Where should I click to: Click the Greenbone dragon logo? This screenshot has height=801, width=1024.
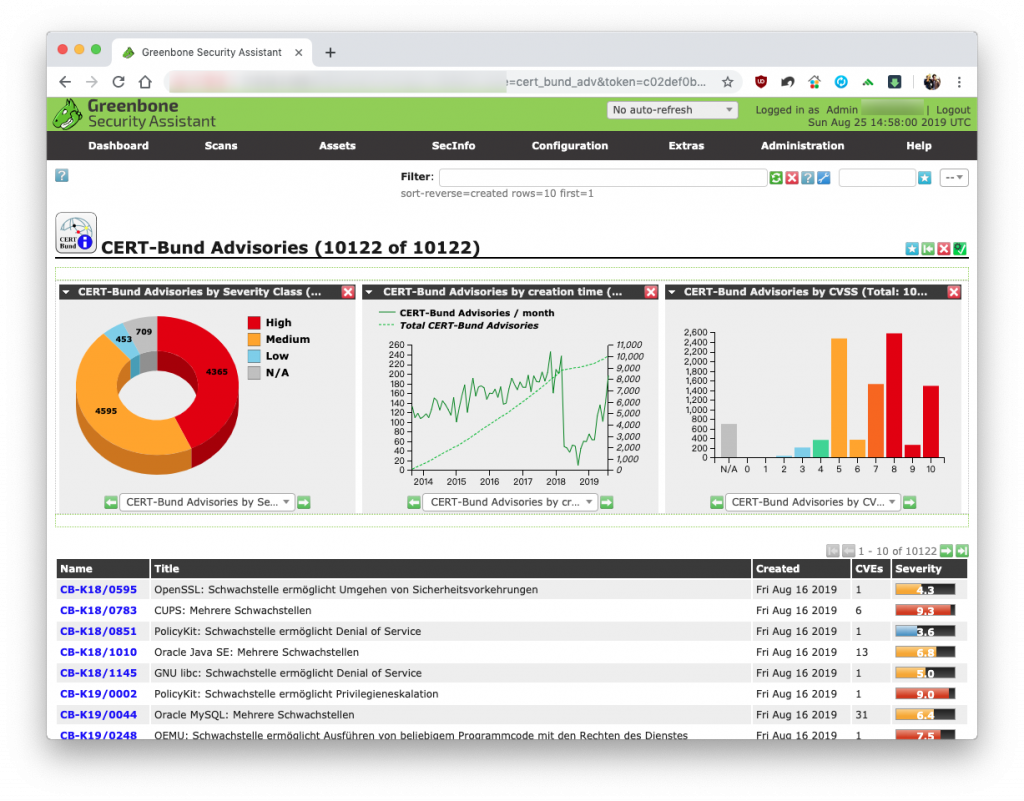tap(67, 114)
